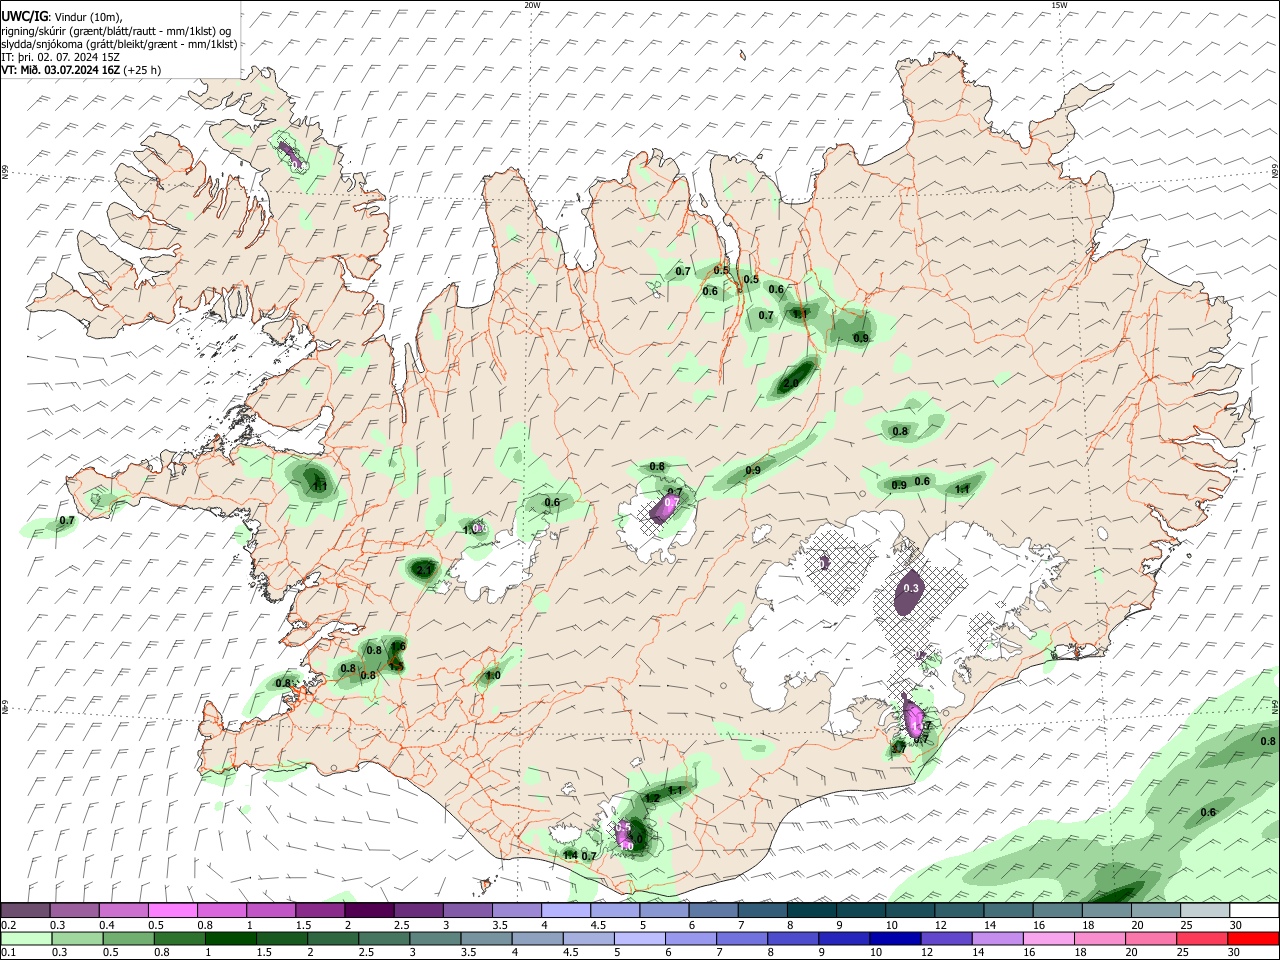This screenshot has height=960, width=1280.
Task: Click the '1.4' precipitation value near the south coast
Action: (570, 856)
